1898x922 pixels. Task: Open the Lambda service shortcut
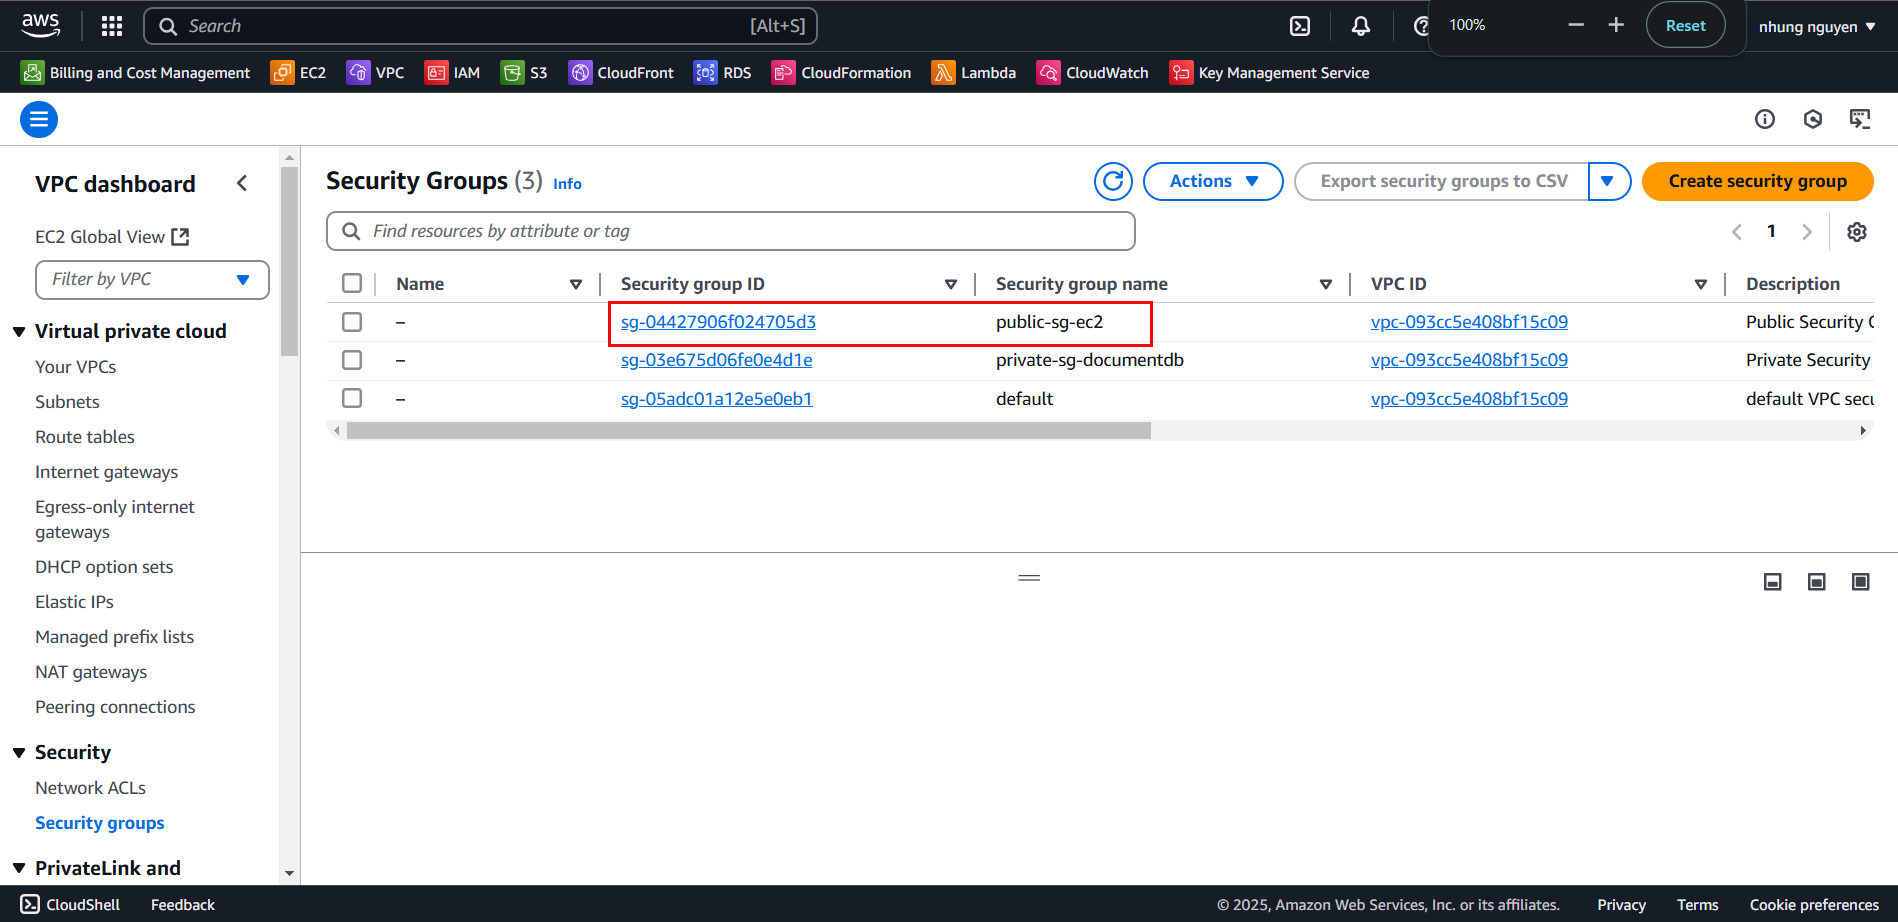(974, 73)
